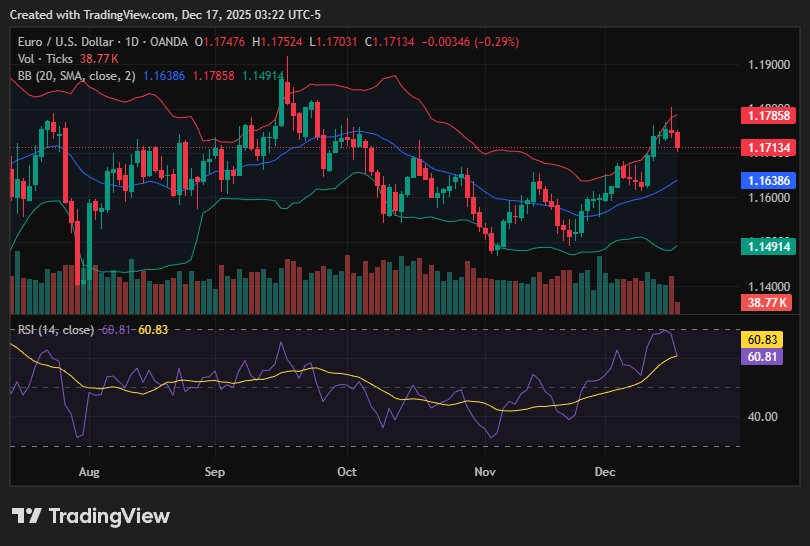Click the 40.00 level on RSI scale

point(764,417)
